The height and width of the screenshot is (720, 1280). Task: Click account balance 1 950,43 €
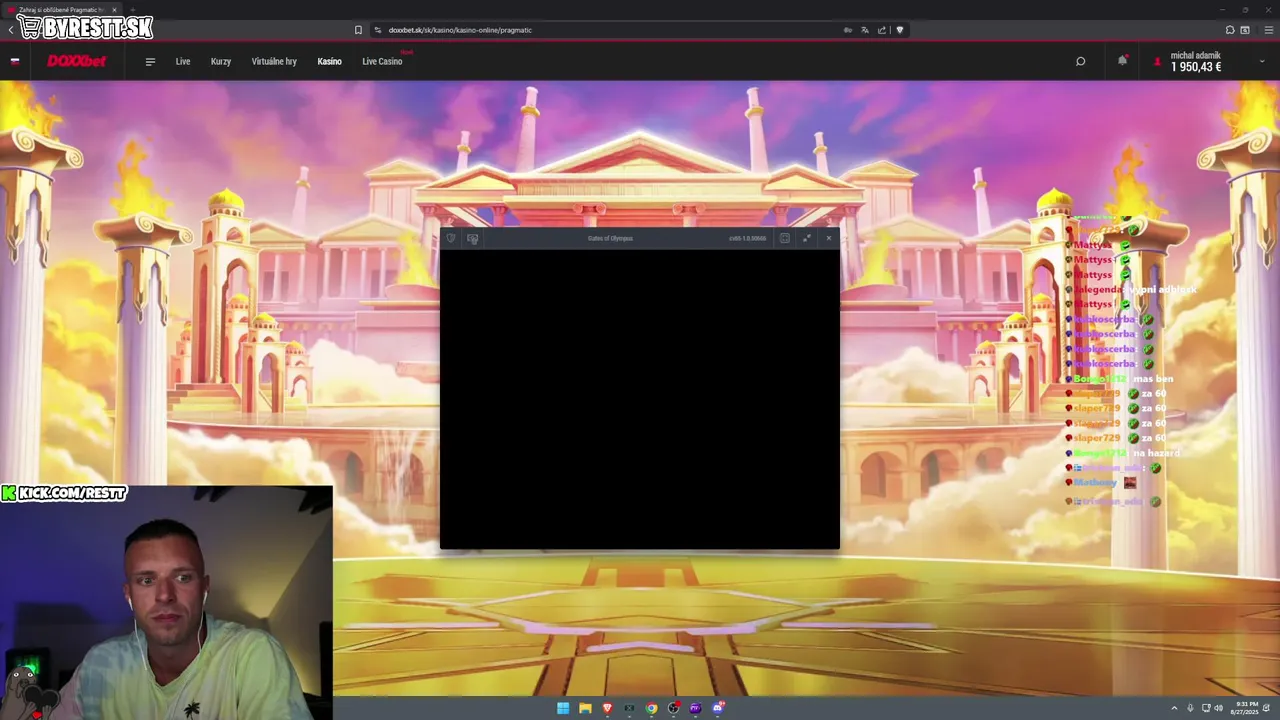point(1196,68)
